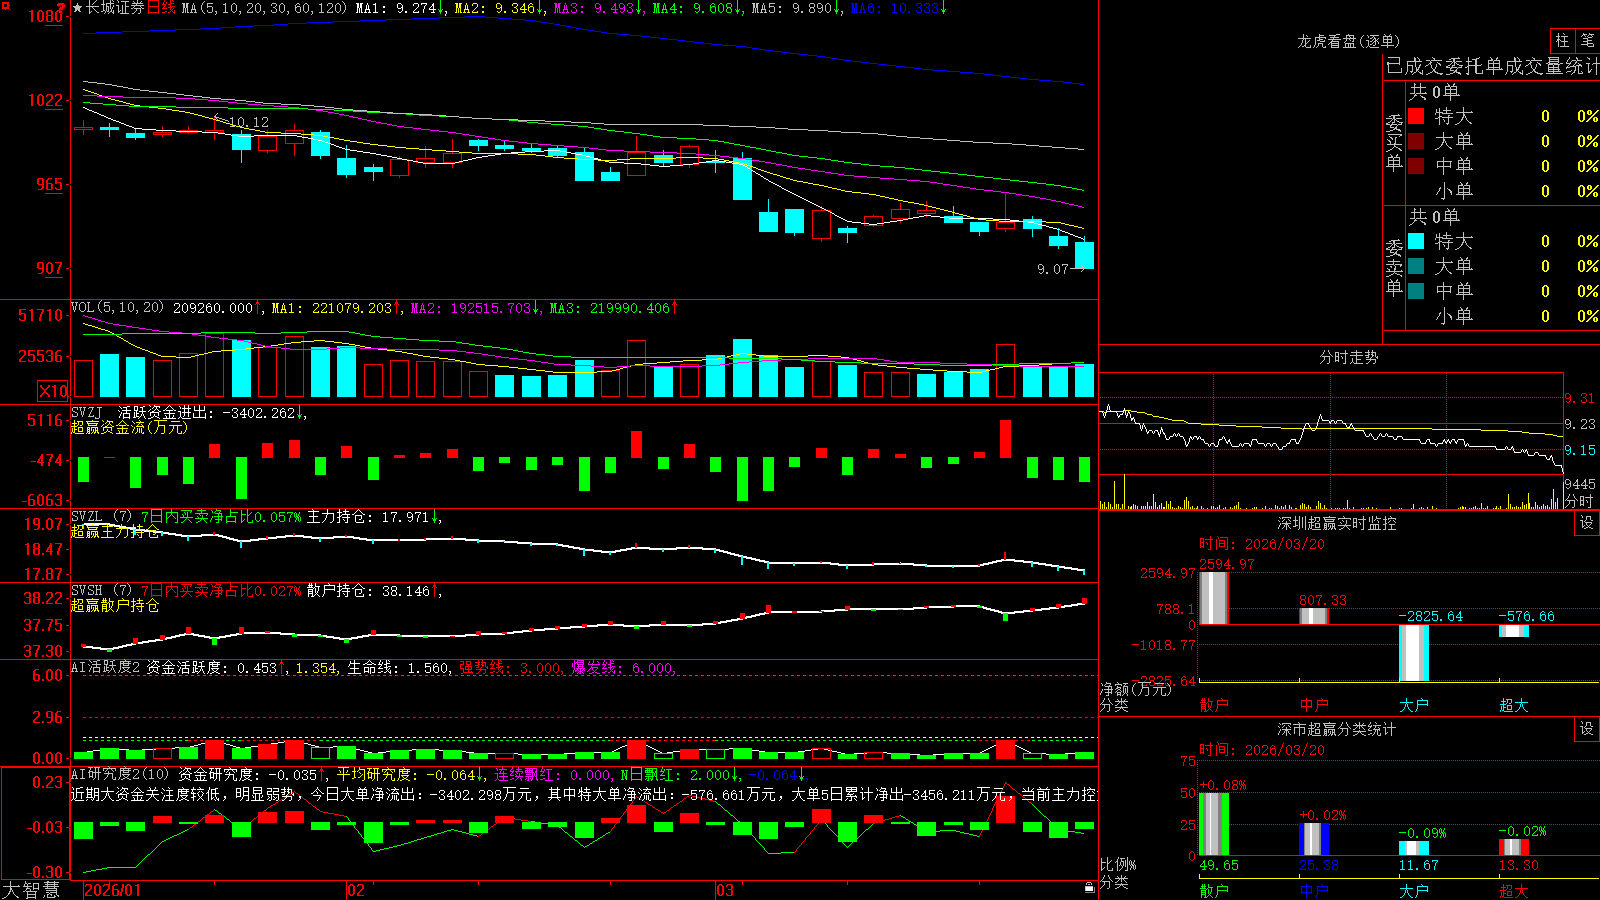This screenshot has width=1600, height=900.
Task: Switch order view to 柱 mode
Action: coord(1562,41)
